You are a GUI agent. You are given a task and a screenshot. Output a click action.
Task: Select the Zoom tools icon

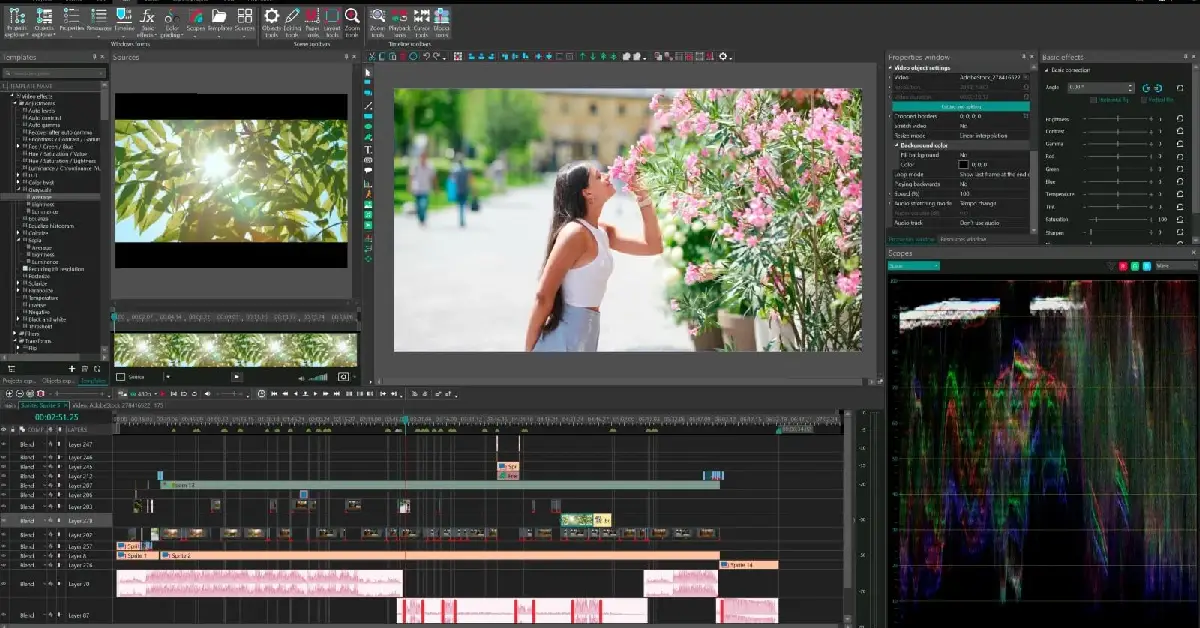(352, 15)
